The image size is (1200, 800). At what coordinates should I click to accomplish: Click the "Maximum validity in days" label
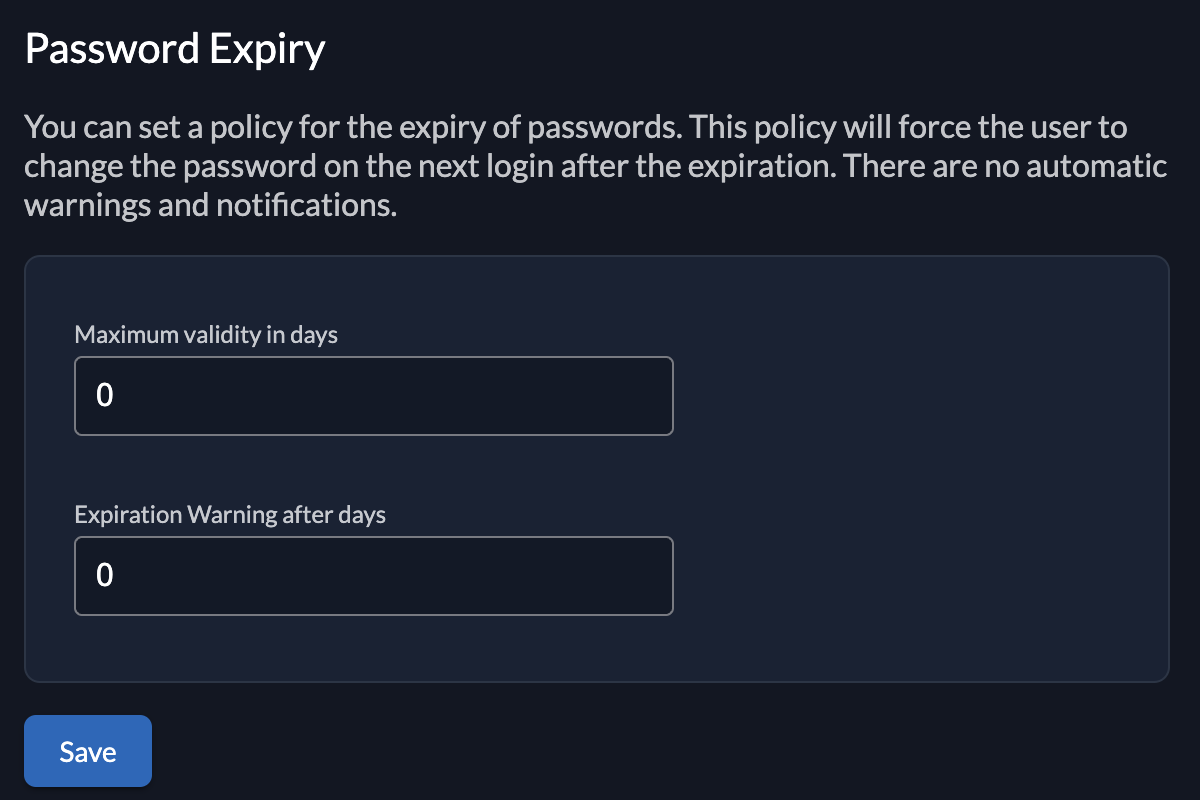[206, 335]
